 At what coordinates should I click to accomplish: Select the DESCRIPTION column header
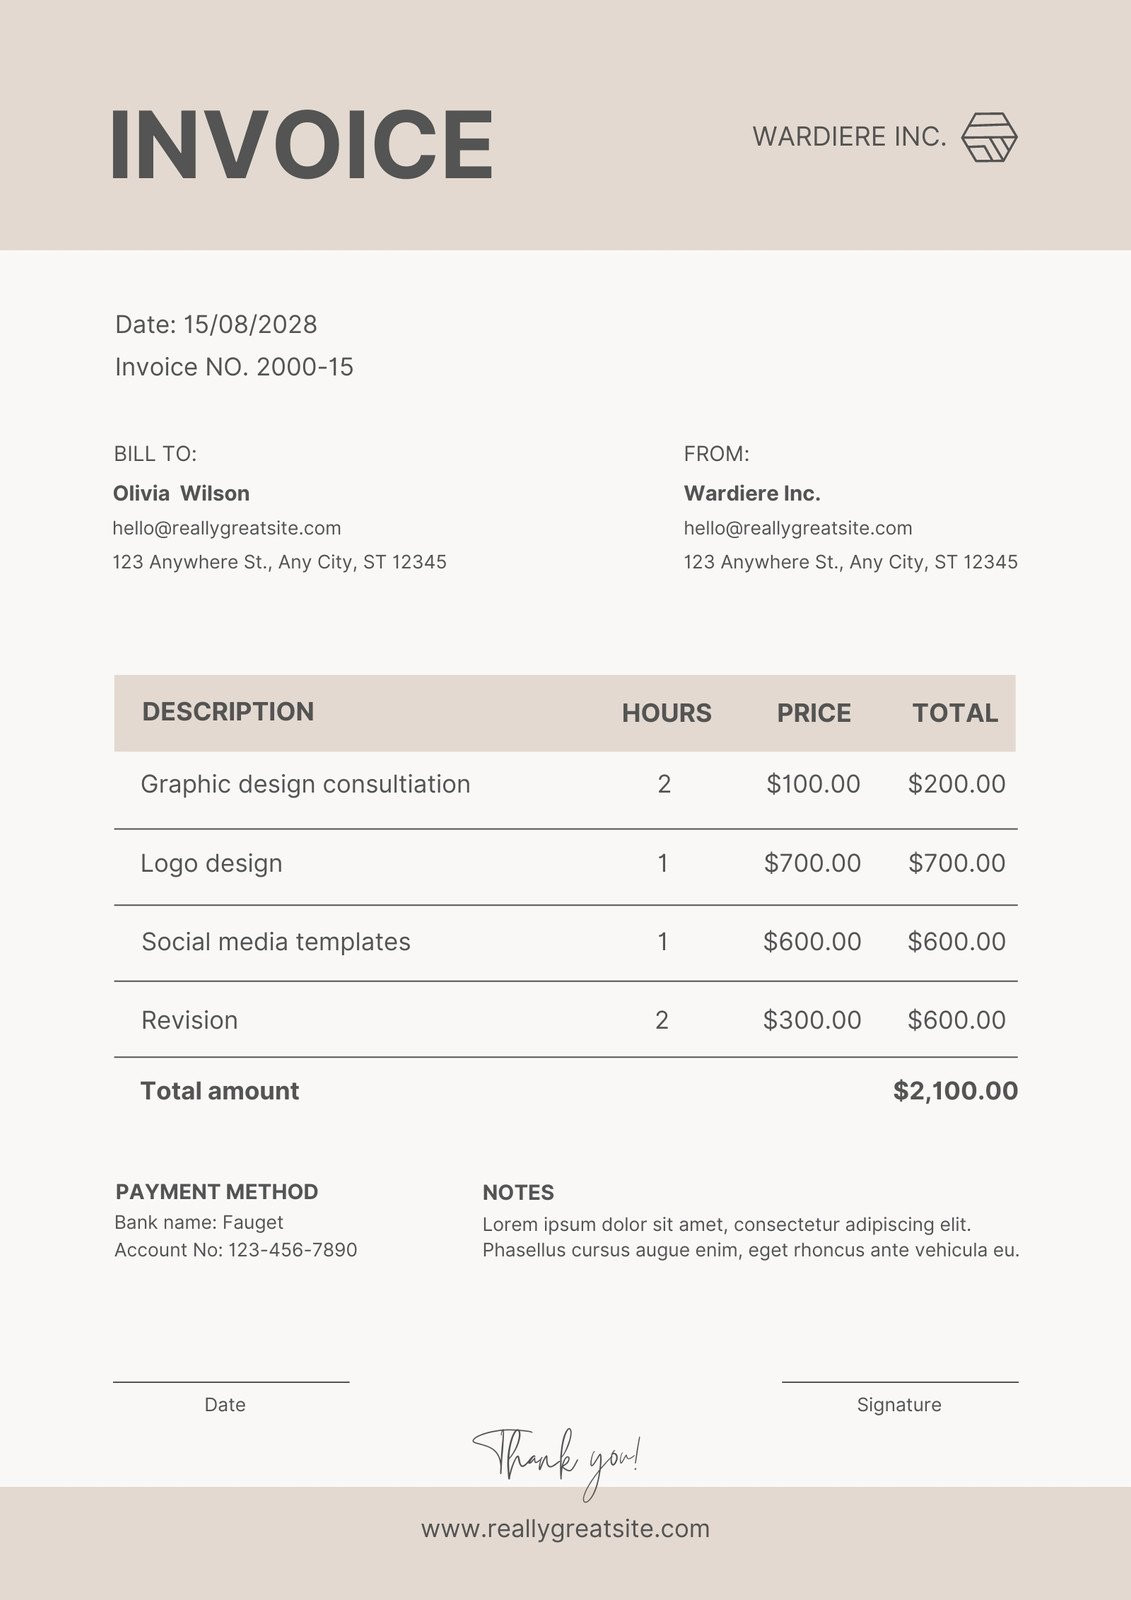(228, 712)
